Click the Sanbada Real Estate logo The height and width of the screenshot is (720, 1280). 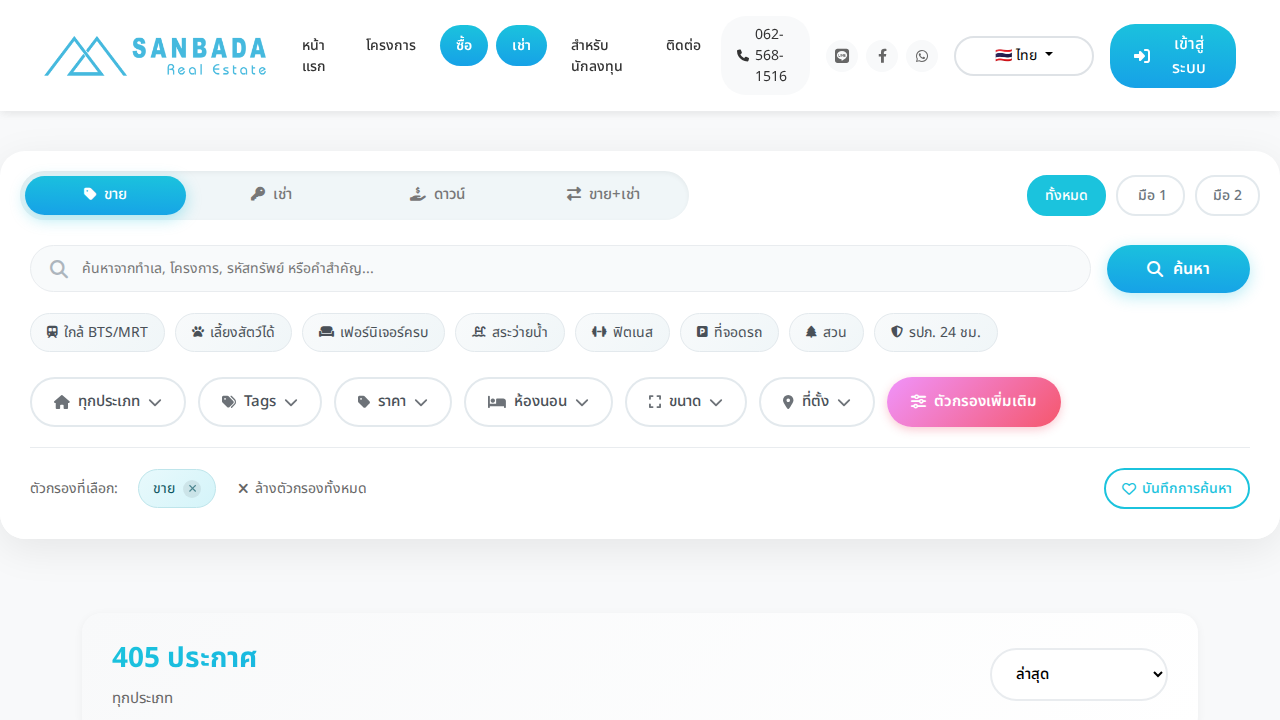156,56
